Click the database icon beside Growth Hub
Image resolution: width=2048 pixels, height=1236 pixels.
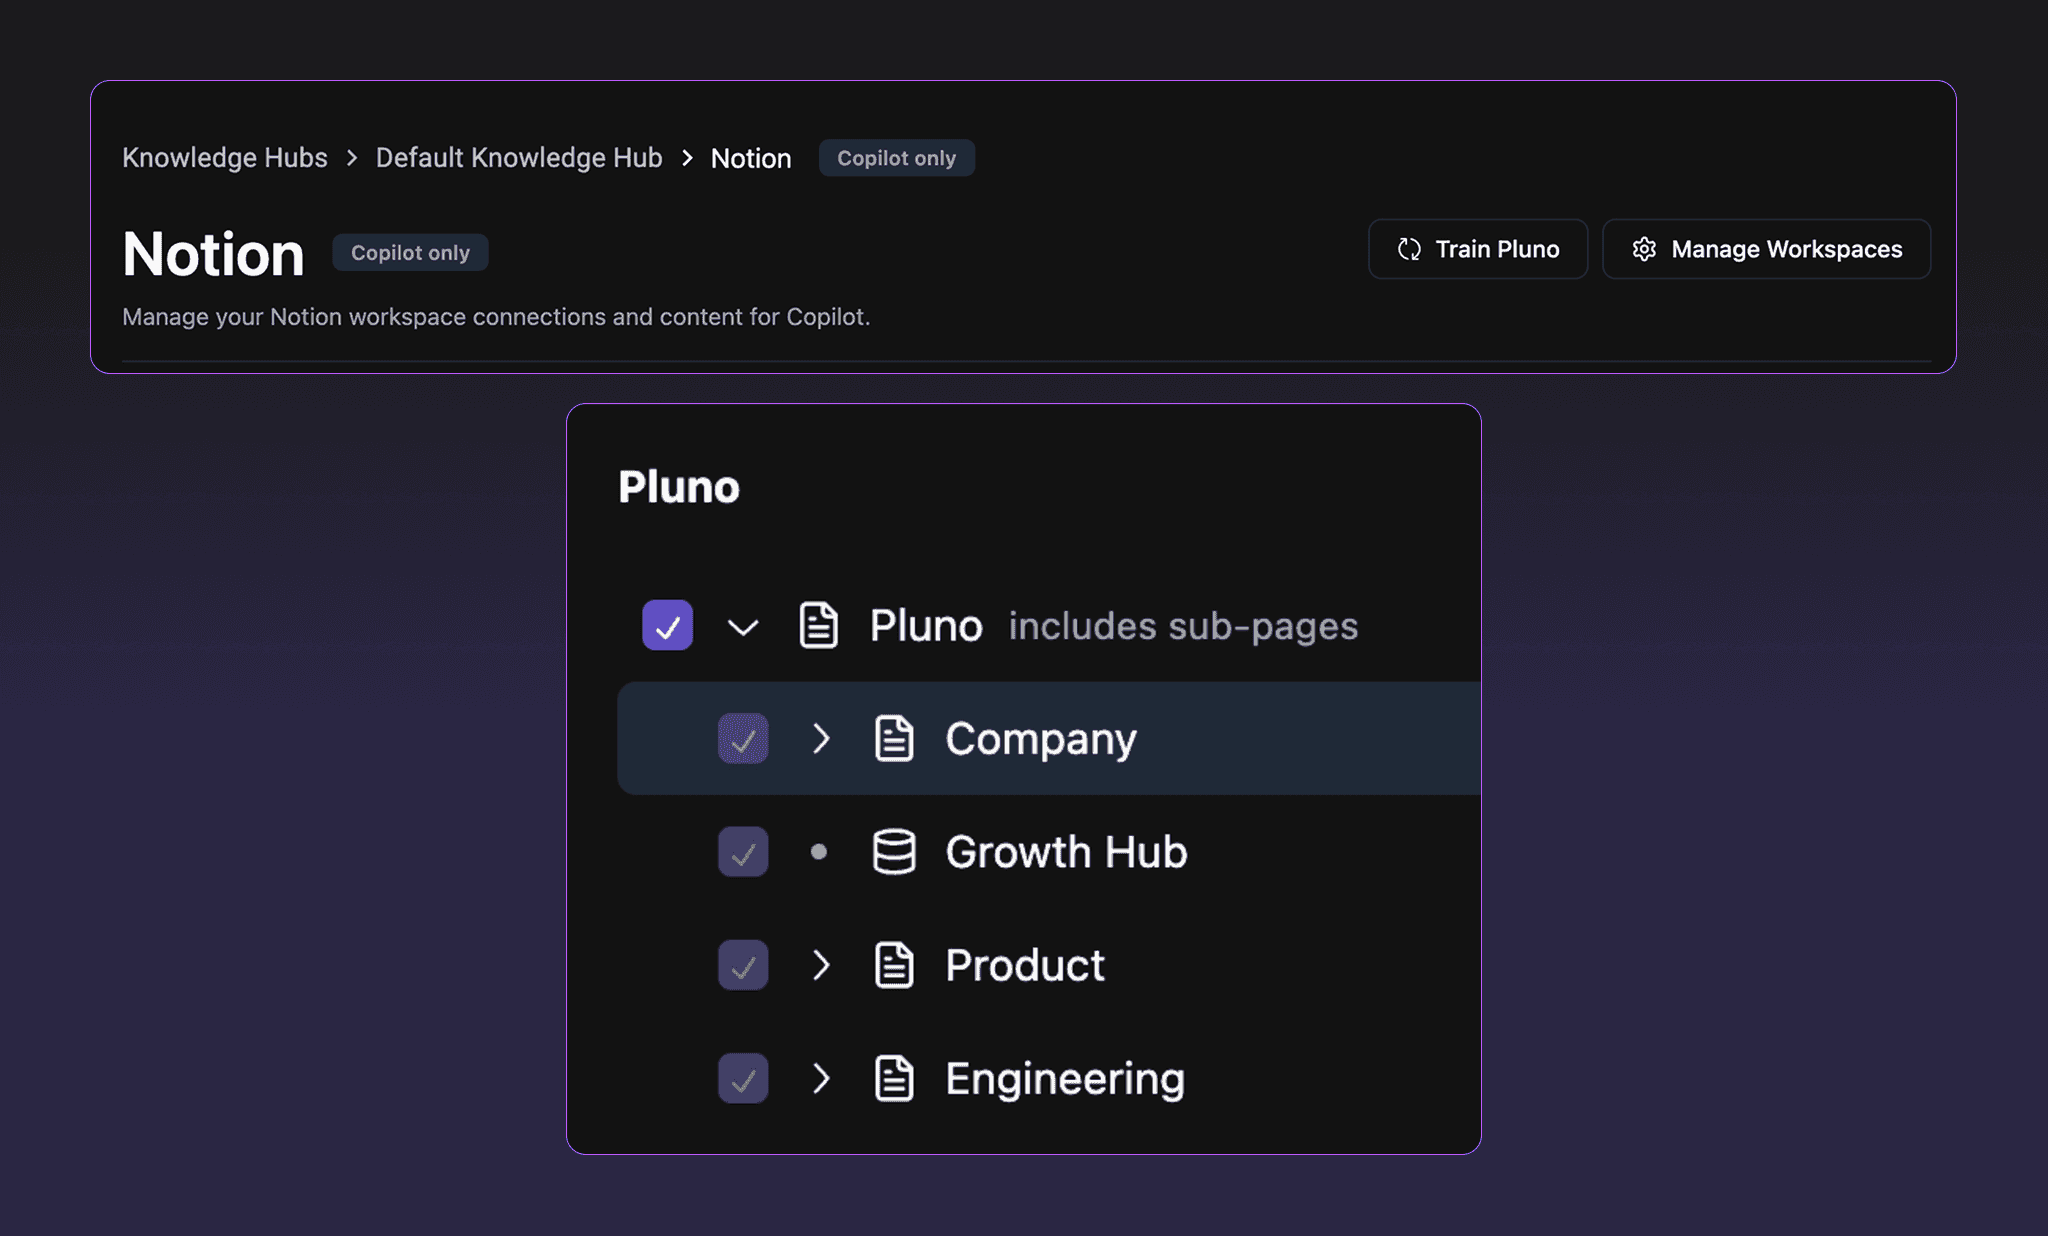click(893, 852)
